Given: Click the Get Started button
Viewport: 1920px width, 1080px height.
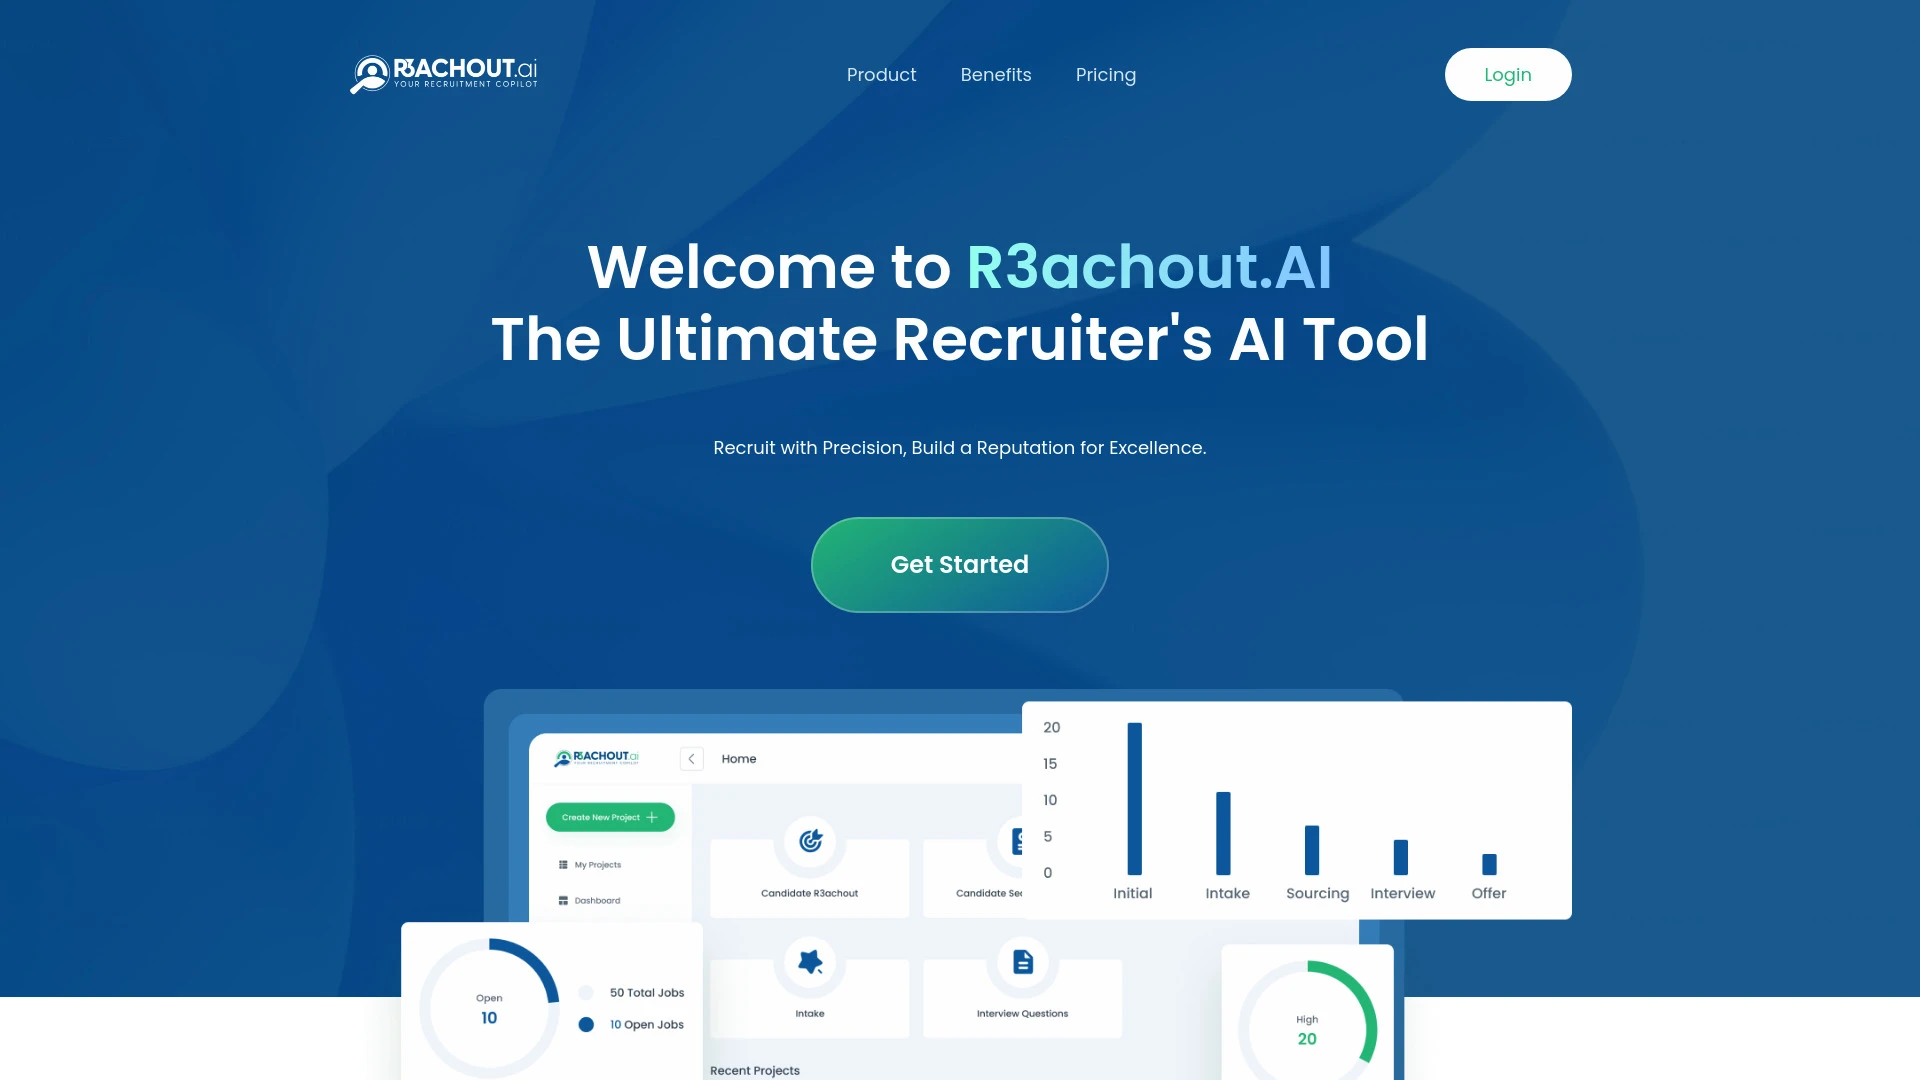Looking at the screenshot, I should (x=960, y=564).
